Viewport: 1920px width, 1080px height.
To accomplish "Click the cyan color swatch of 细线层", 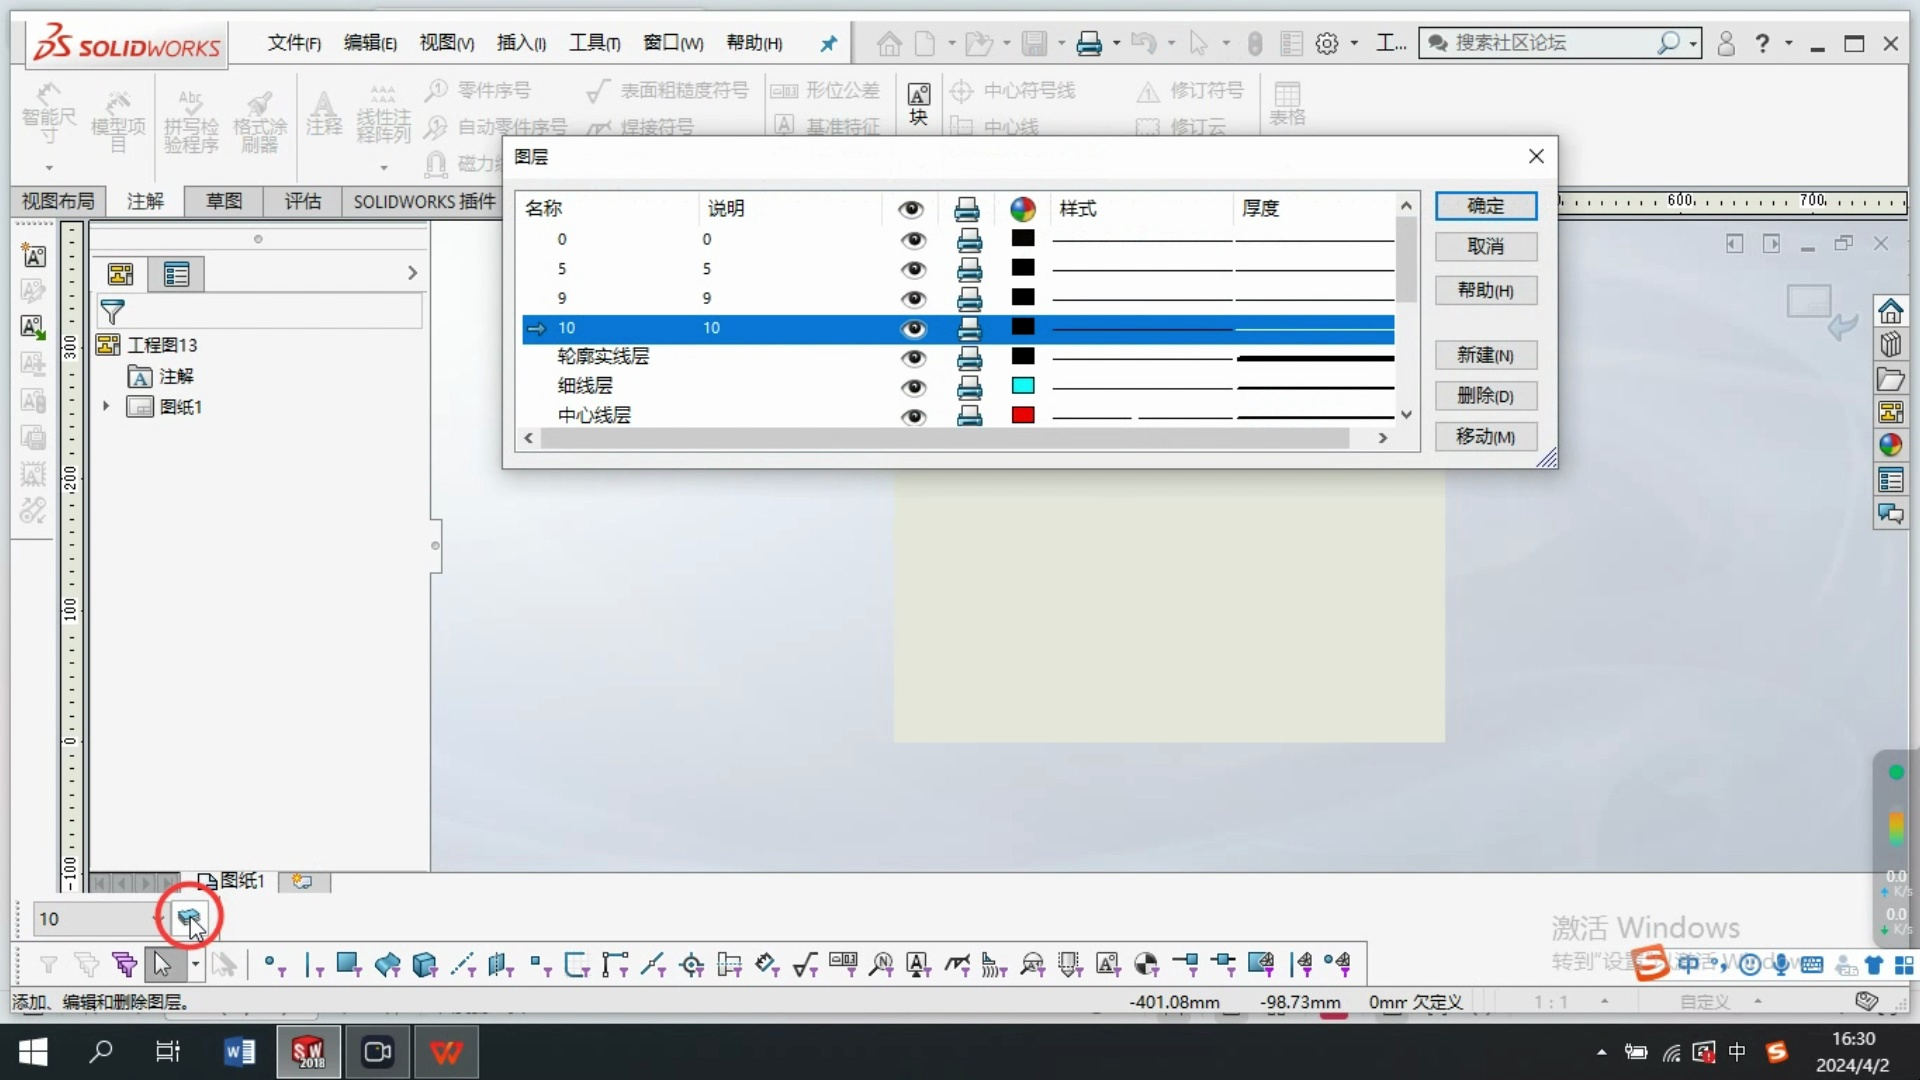I will pyautogui.click(x=1022, y=386).
